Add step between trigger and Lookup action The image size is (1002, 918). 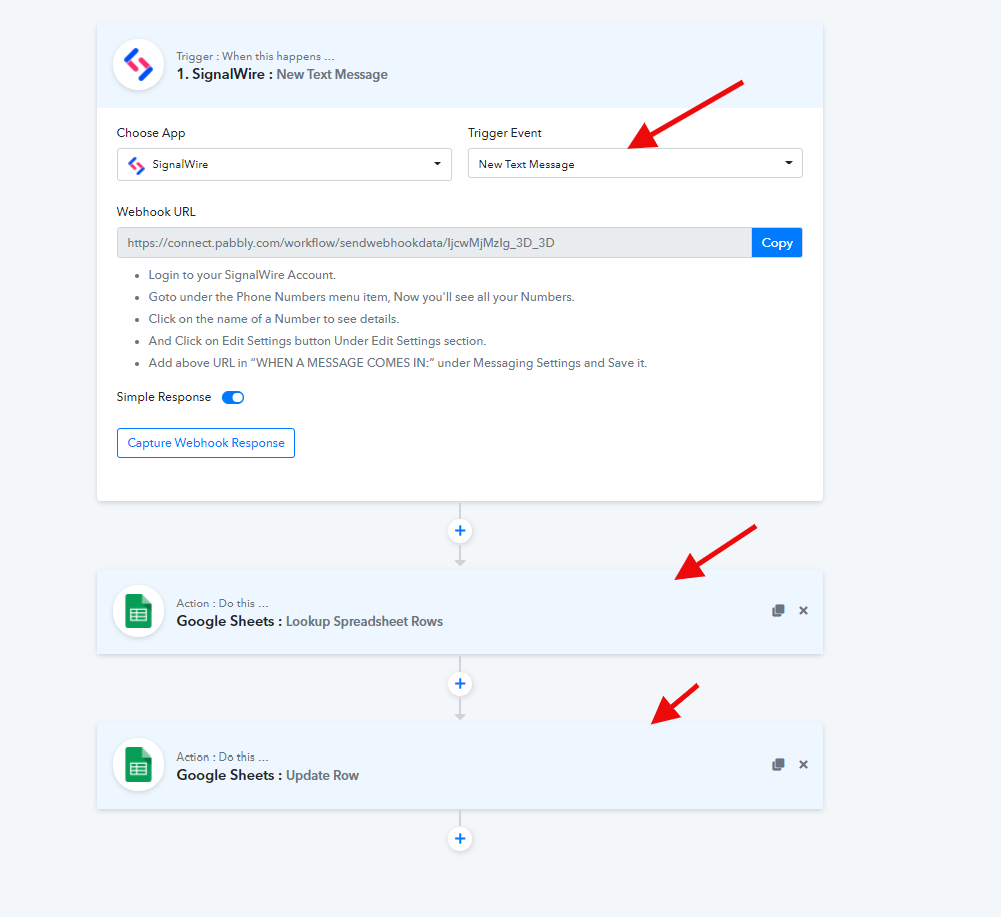[460, 531]
